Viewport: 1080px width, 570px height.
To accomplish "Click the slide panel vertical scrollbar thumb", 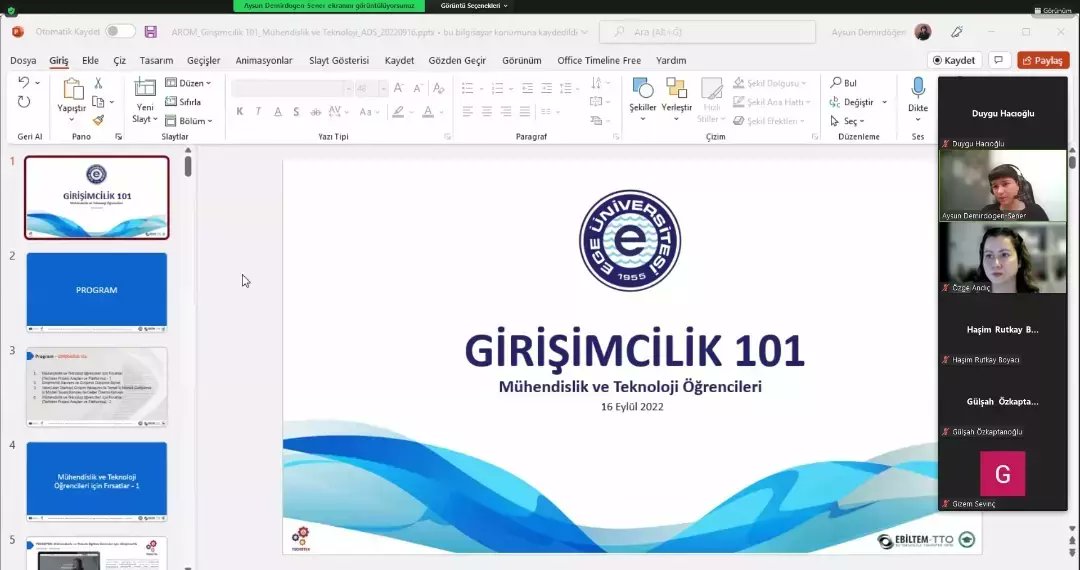I will click(x=188, y=166).
